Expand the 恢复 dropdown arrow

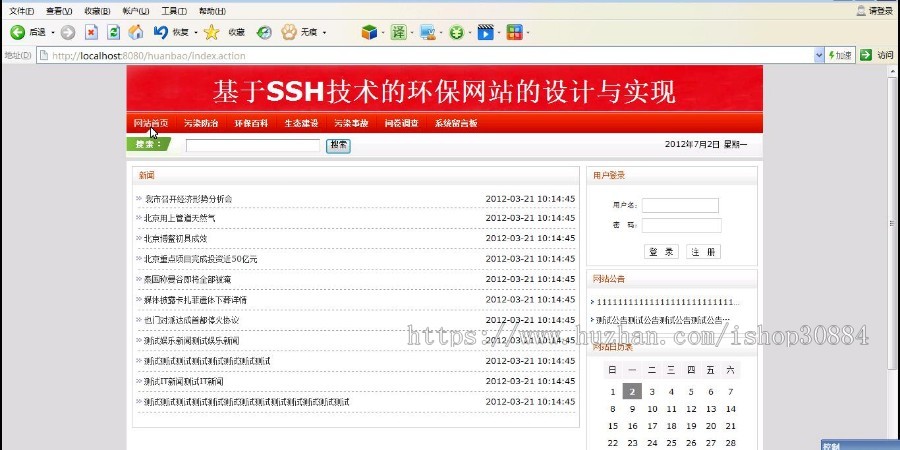click(x=195, y=33)
